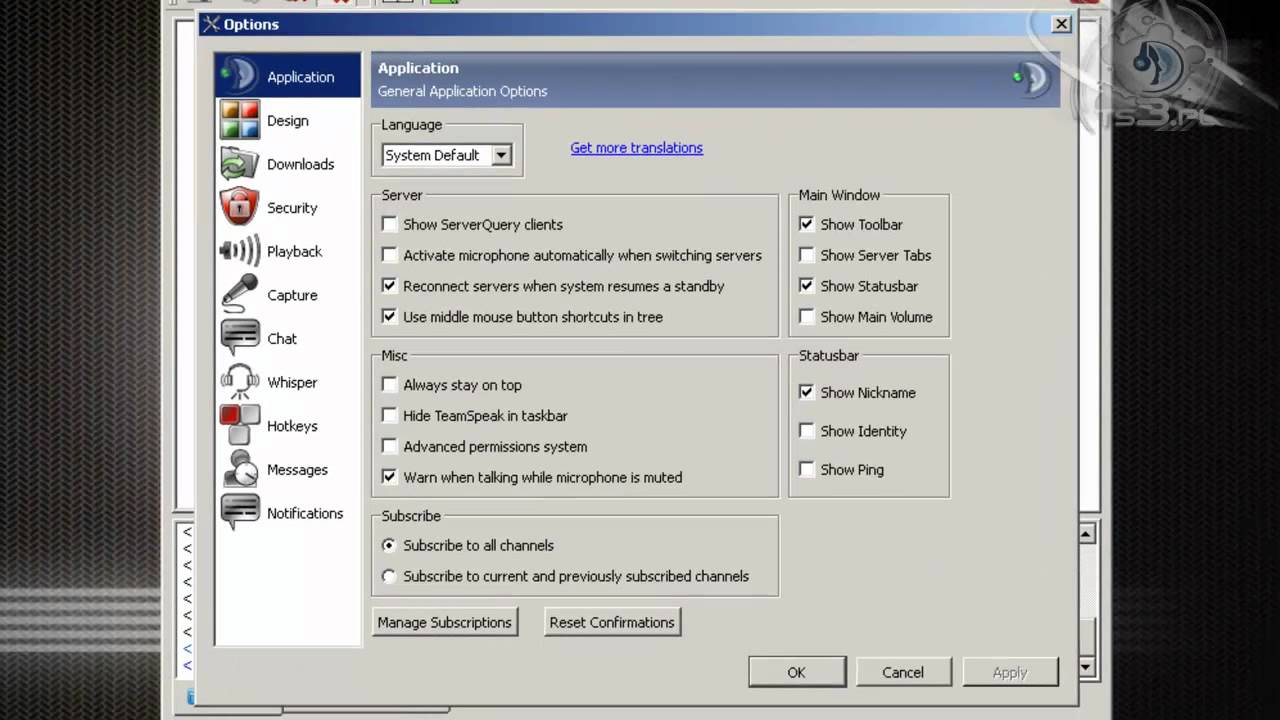Open the Chat speech bubble icon
This screenshot has height=720, width=1280.
click(239, 338)
